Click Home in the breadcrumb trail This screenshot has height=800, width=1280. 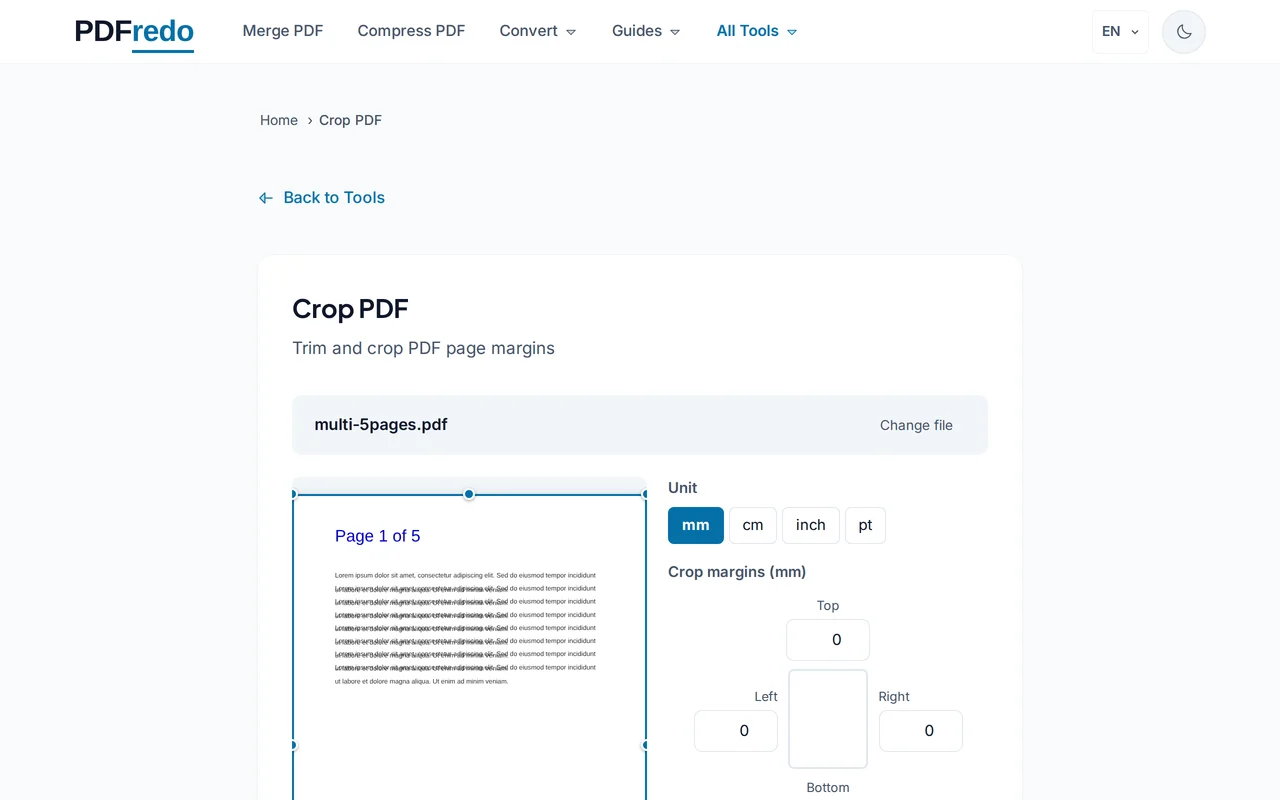[x=279, y=120]
